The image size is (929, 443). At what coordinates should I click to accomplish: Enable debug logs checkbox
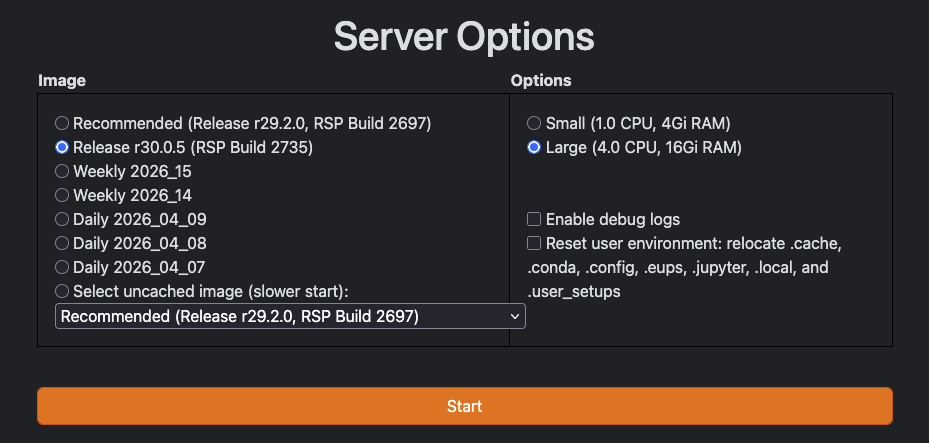tap(534, 219)
